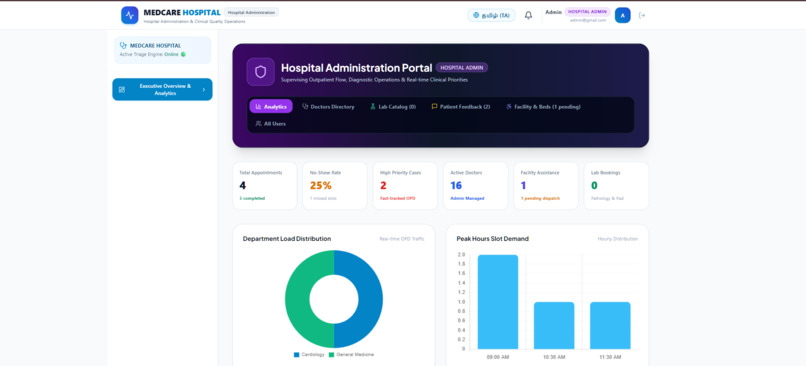Click the shield icon in portal banner
Viewport: 806px width, 366px height.
(x=261, y=72)
